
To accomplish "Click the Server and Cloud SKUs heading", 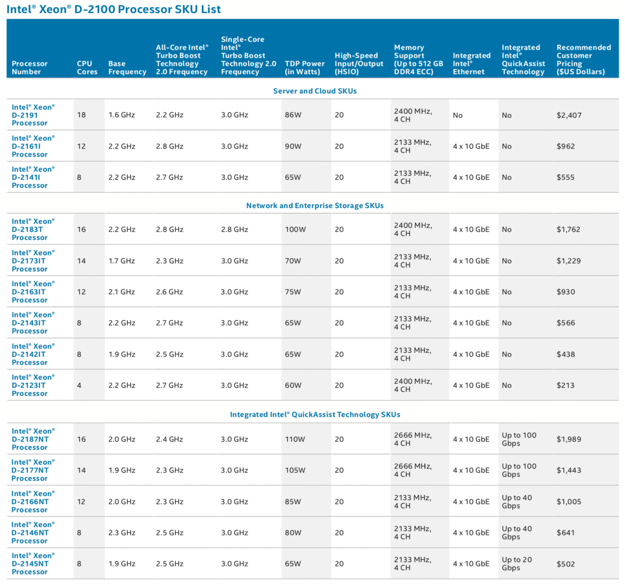I will point(314,91).
